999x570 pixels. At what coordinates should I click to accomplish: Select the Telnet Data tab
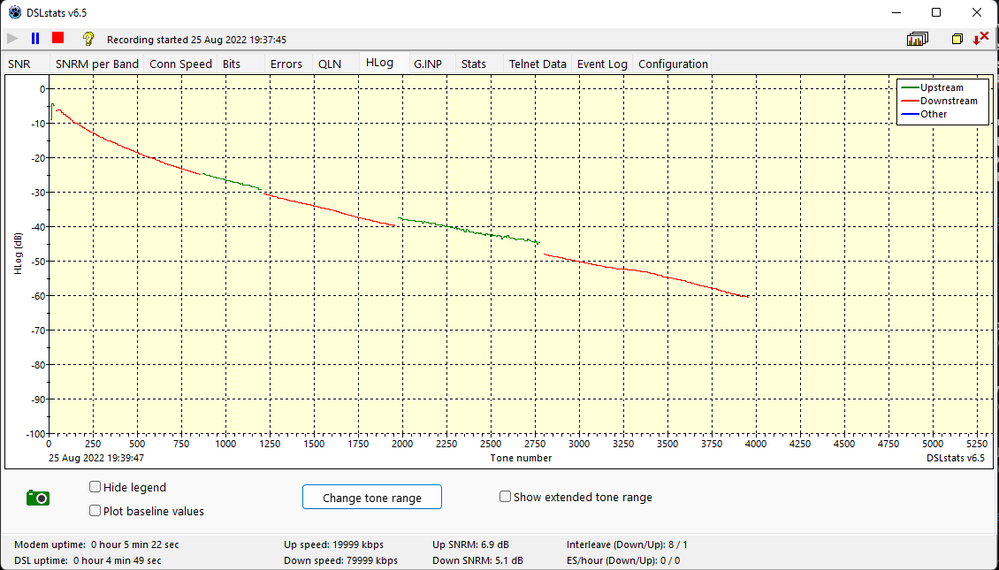coord(537,64)
